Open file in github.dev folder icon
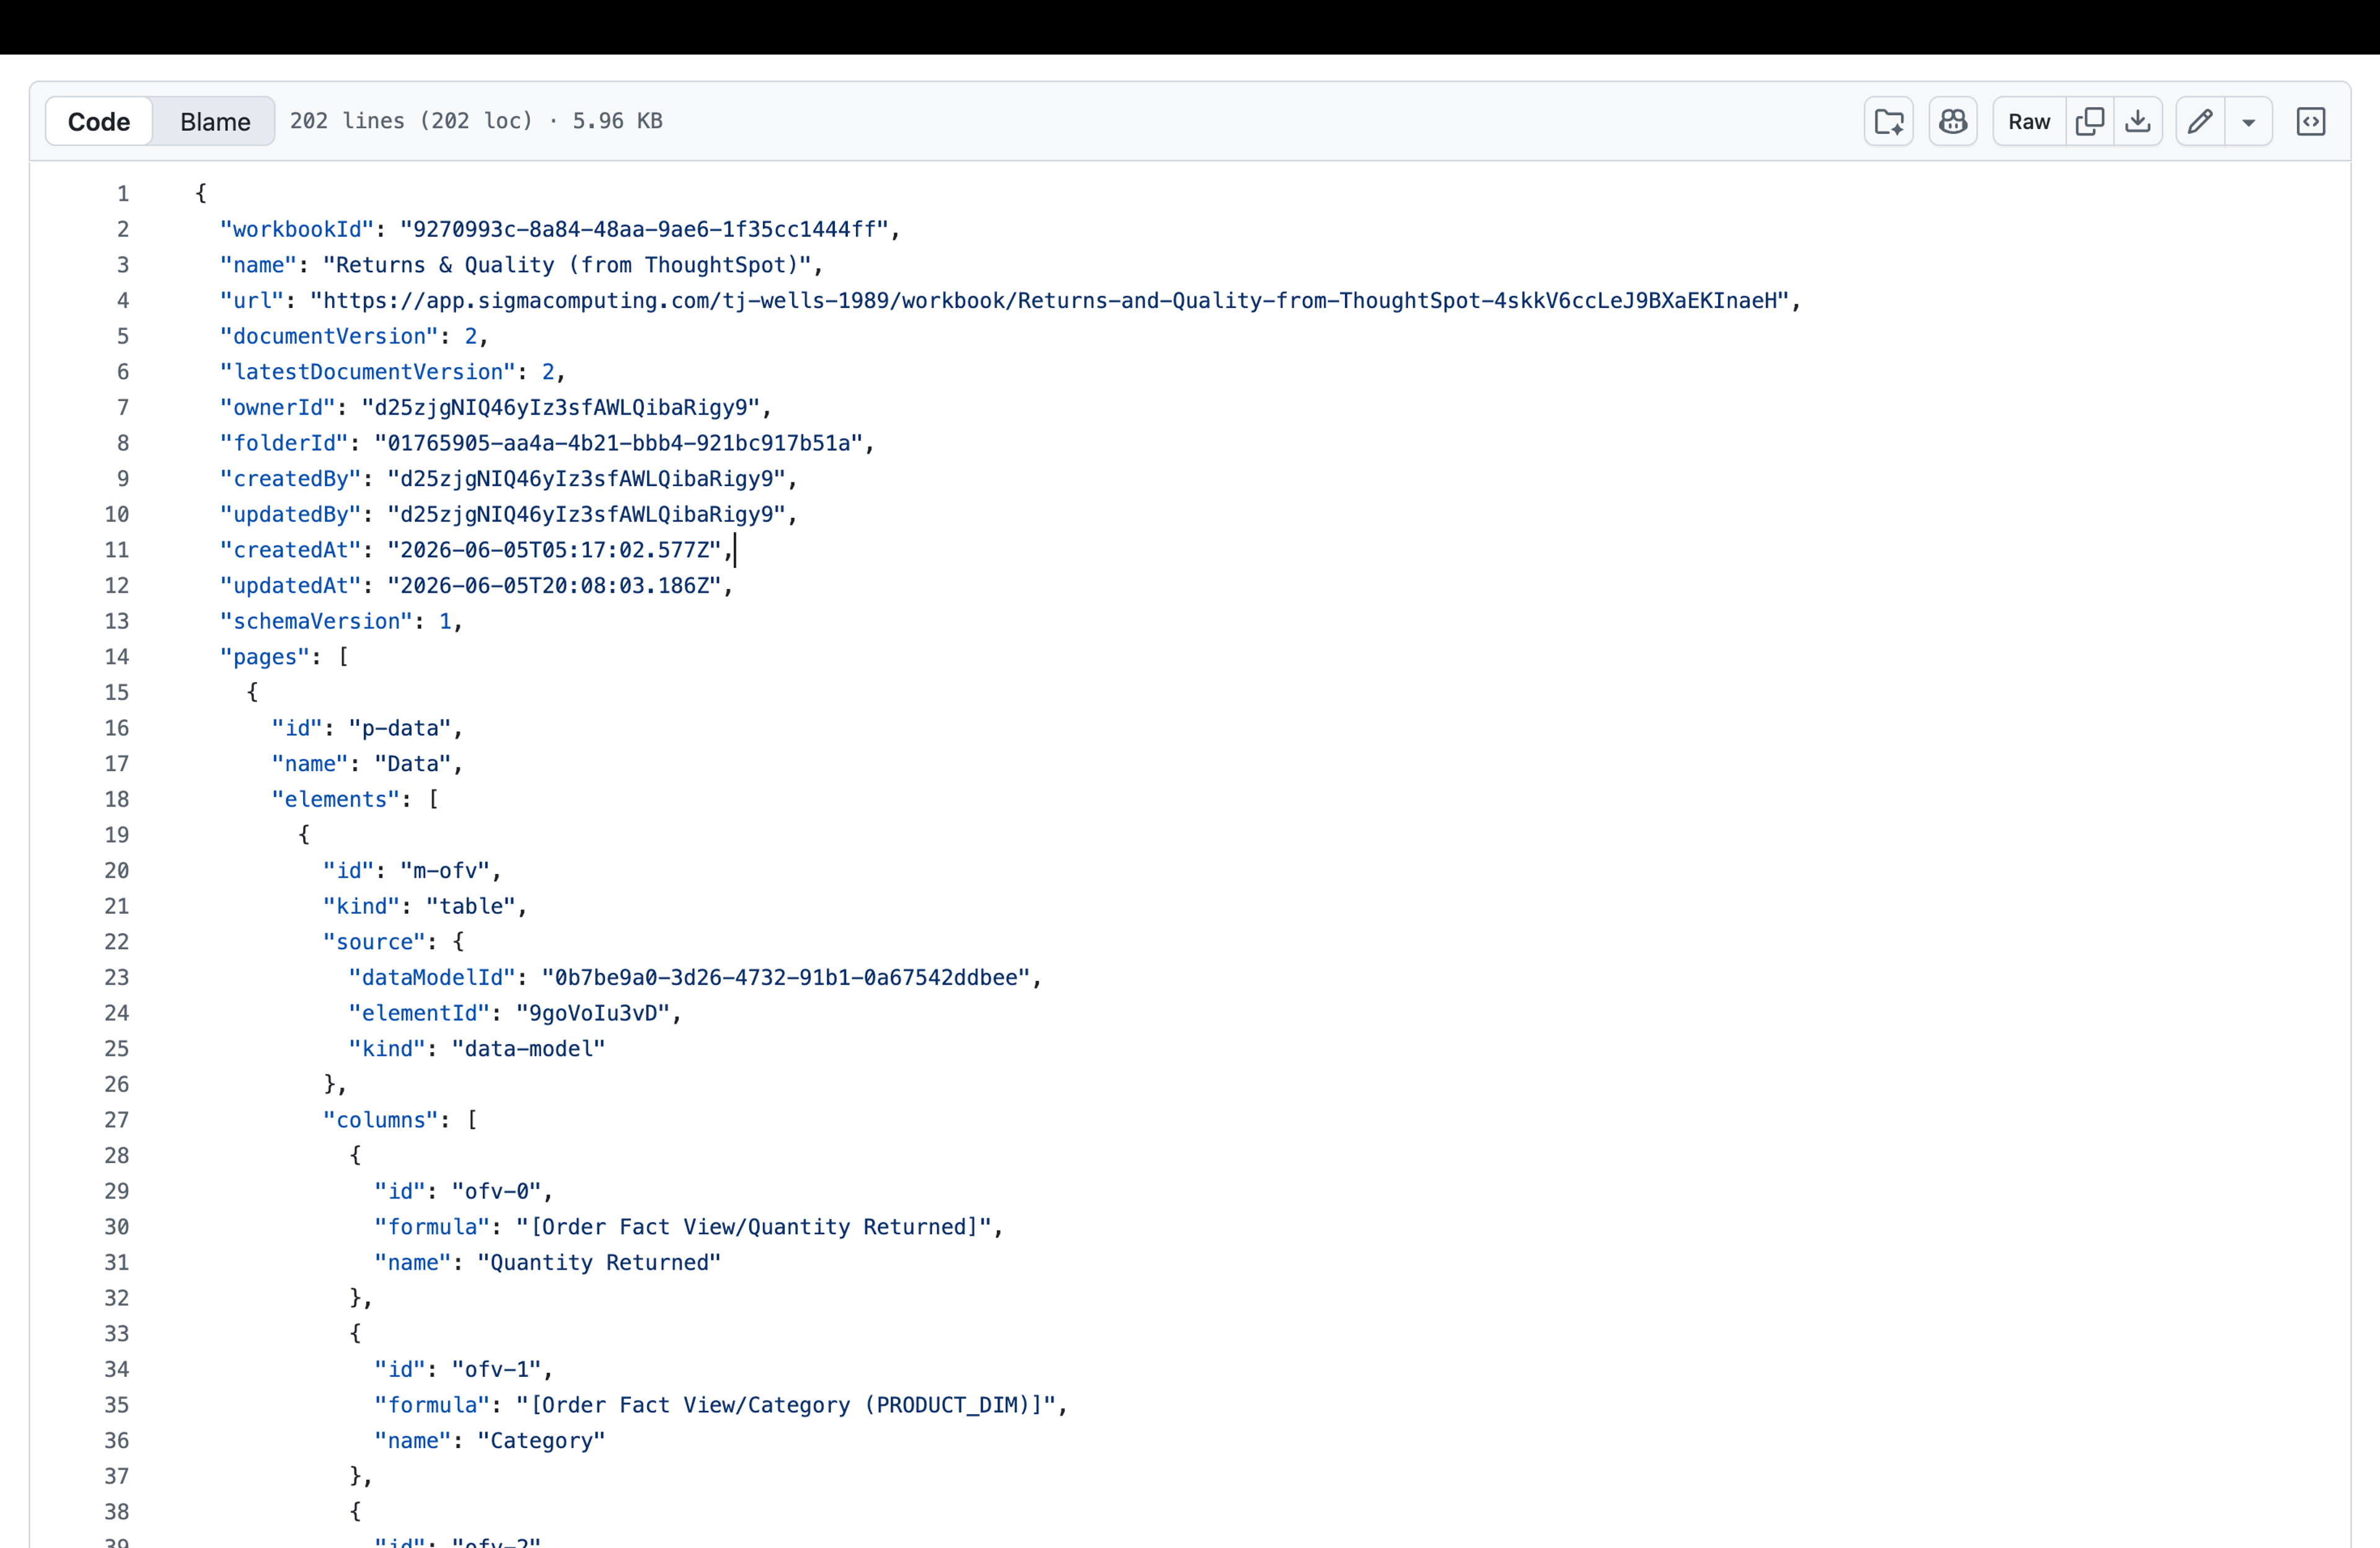 1888,121
